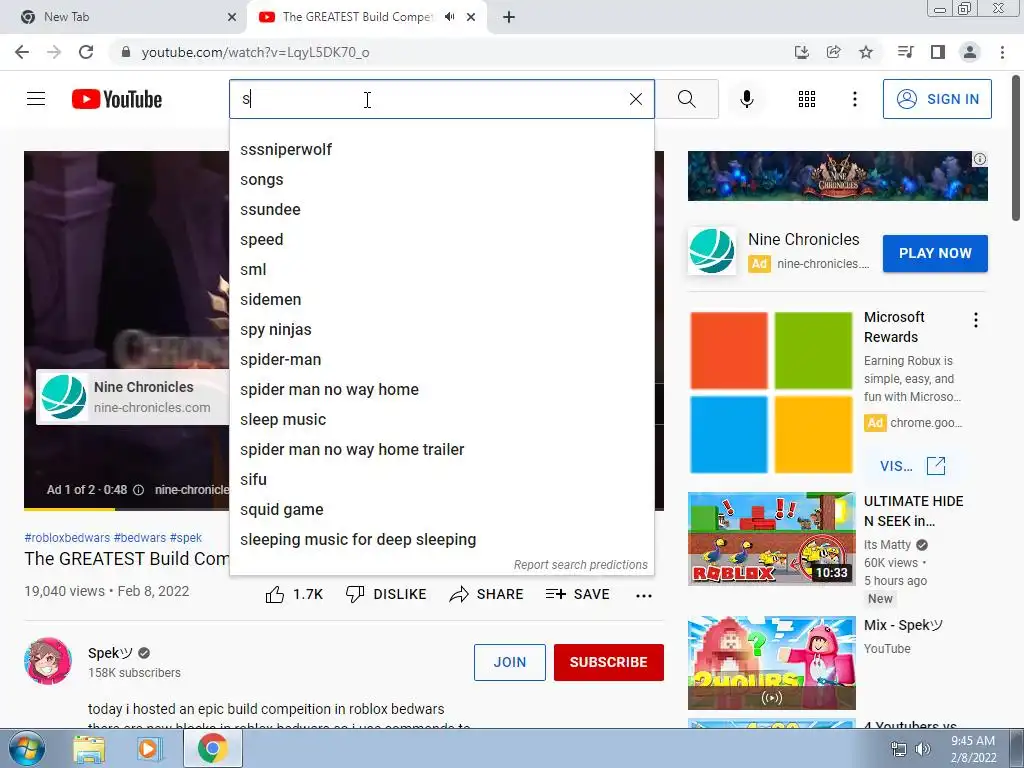This screenshot has height=768, width=1024.
Task: Choose 'spider man no way home trailer'
Action: tap(441, 450)
